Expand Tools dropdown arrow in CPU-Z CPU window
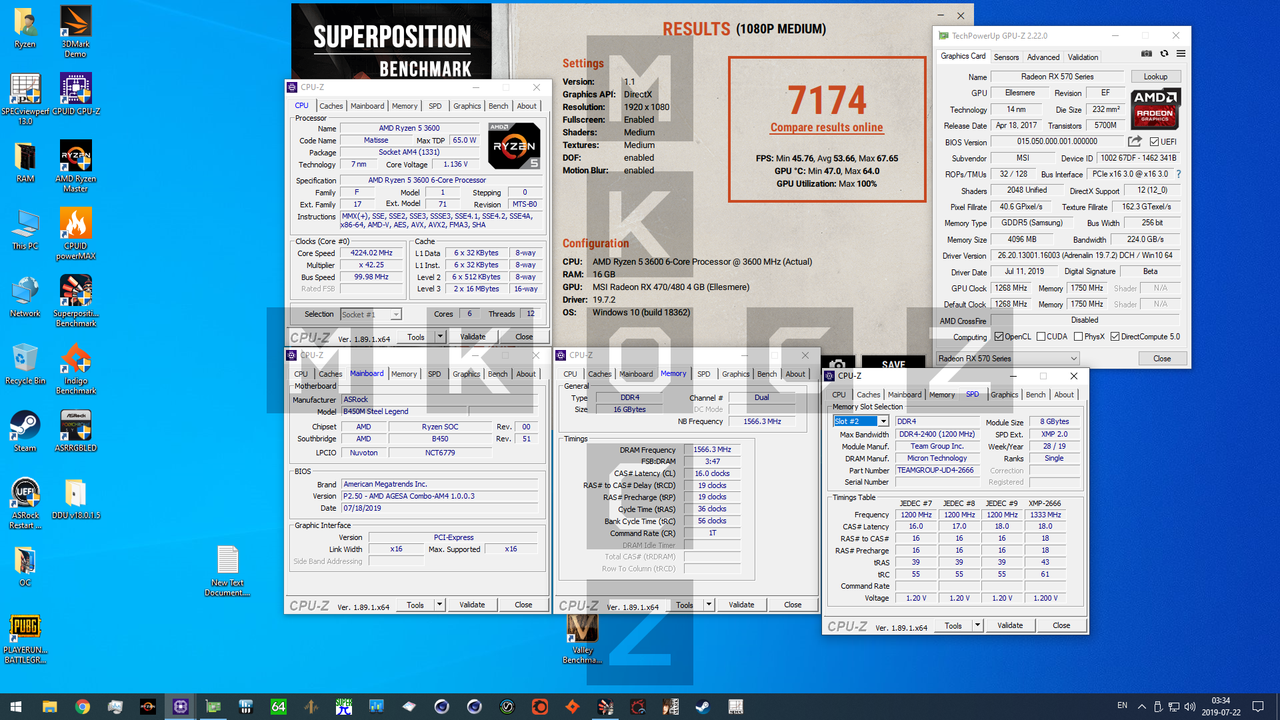The height and width of the screenshot is (720, 1280). pos(441,337)
